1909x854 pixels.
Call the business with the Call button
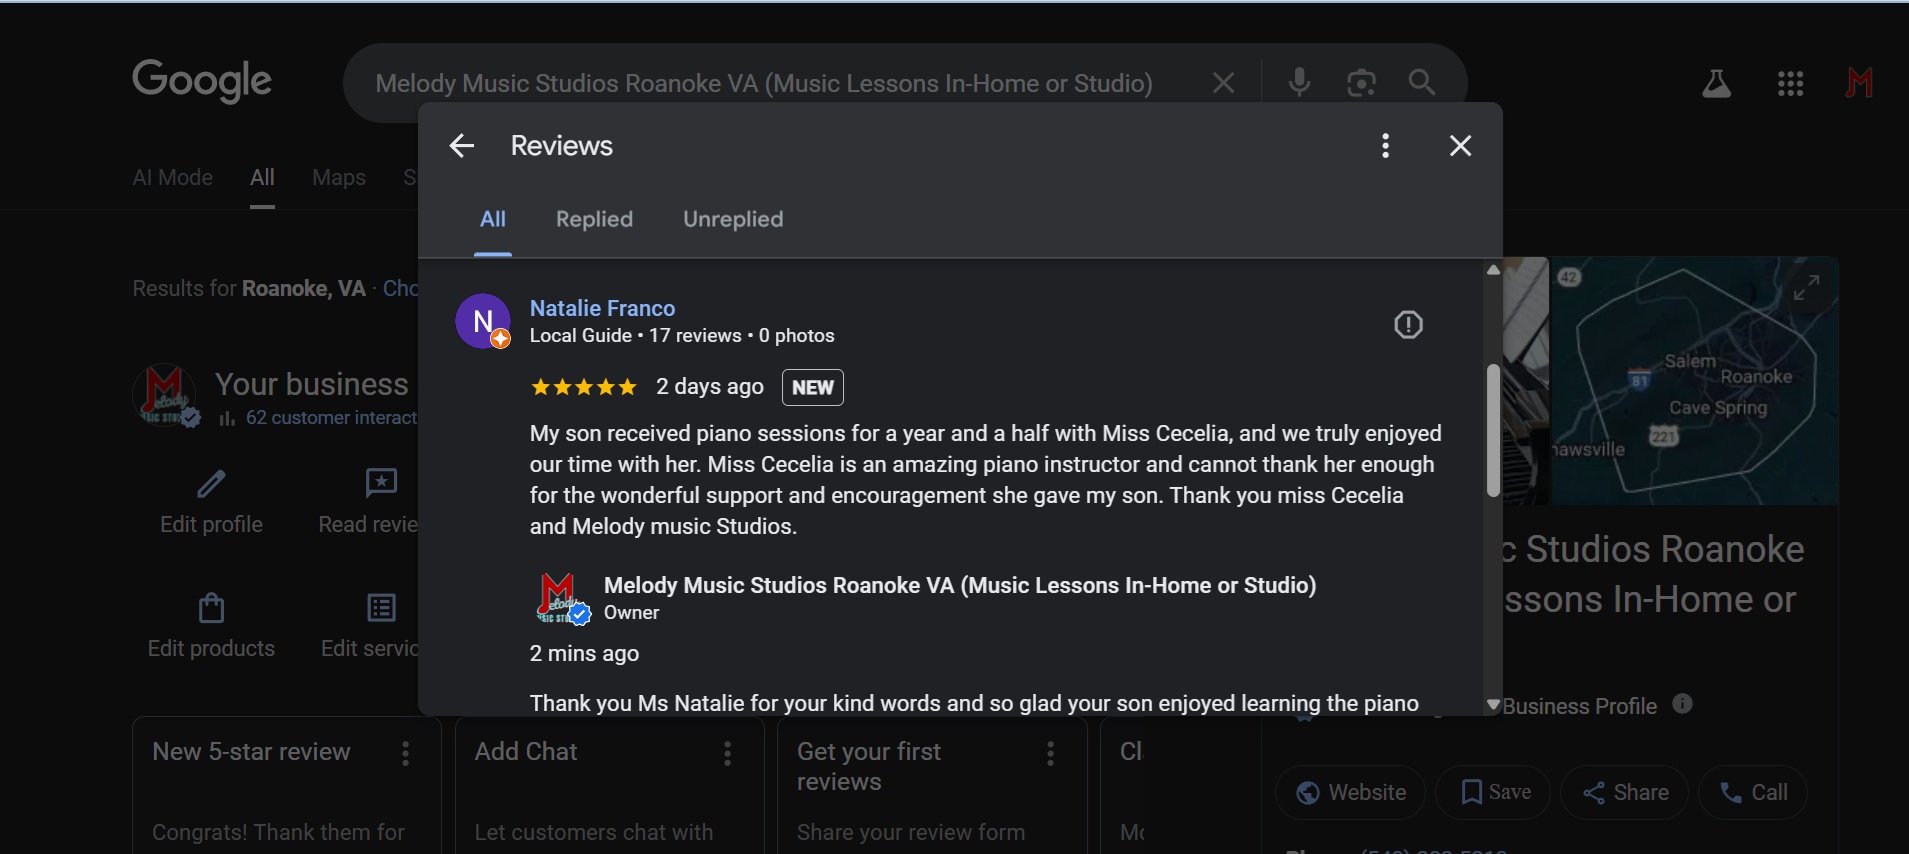click(1753, 793)
